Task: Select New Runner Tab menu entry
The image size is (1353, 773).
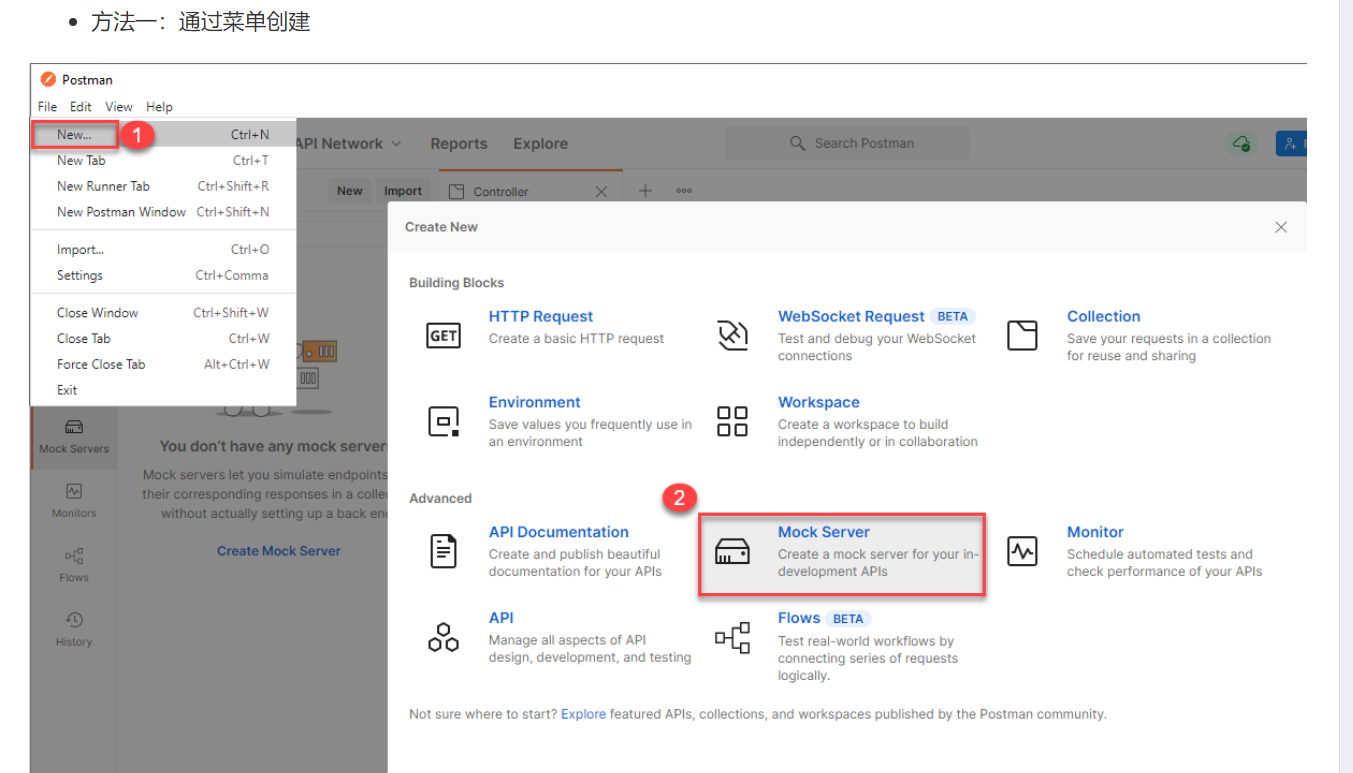Action: [163, 186]
